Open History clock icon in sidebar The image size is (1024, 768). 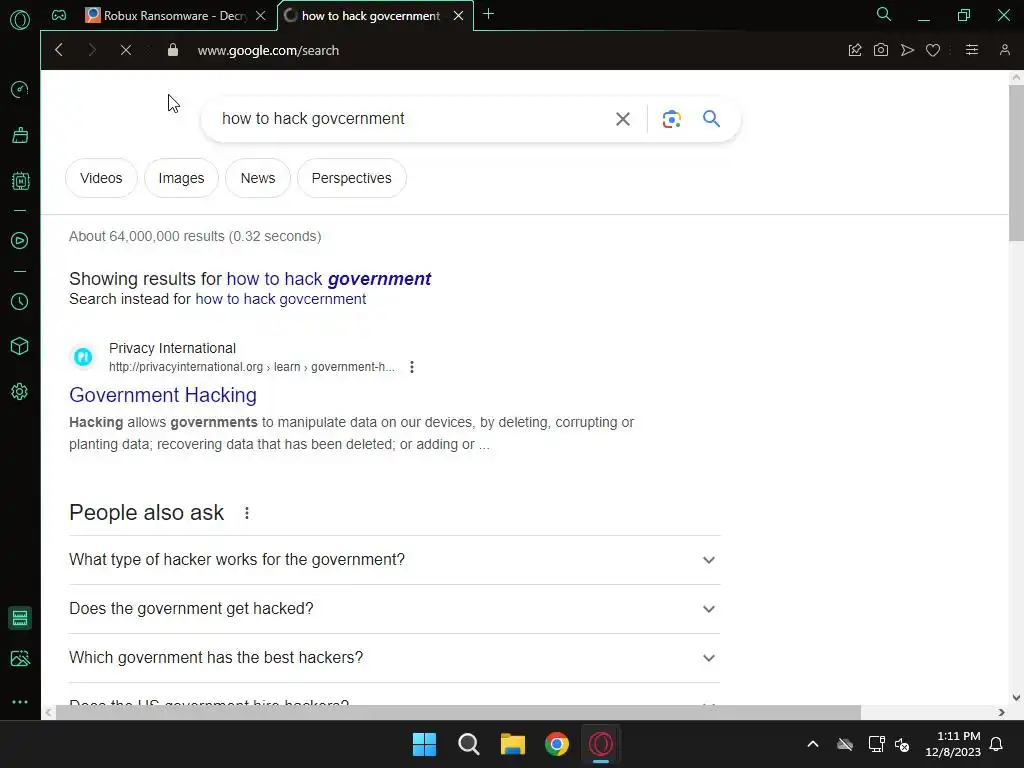tap(20, 301)
